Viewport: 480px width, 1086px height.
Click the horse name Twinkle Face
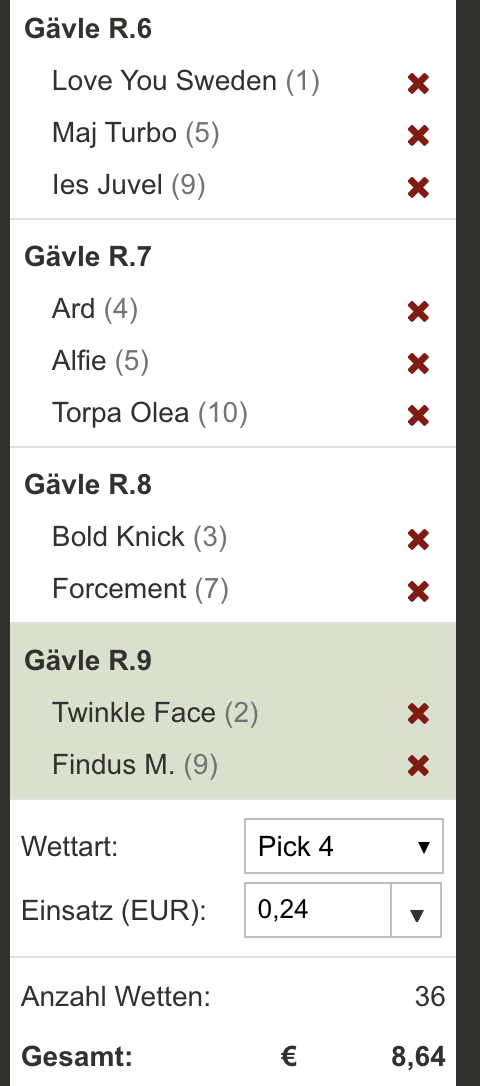134,713
